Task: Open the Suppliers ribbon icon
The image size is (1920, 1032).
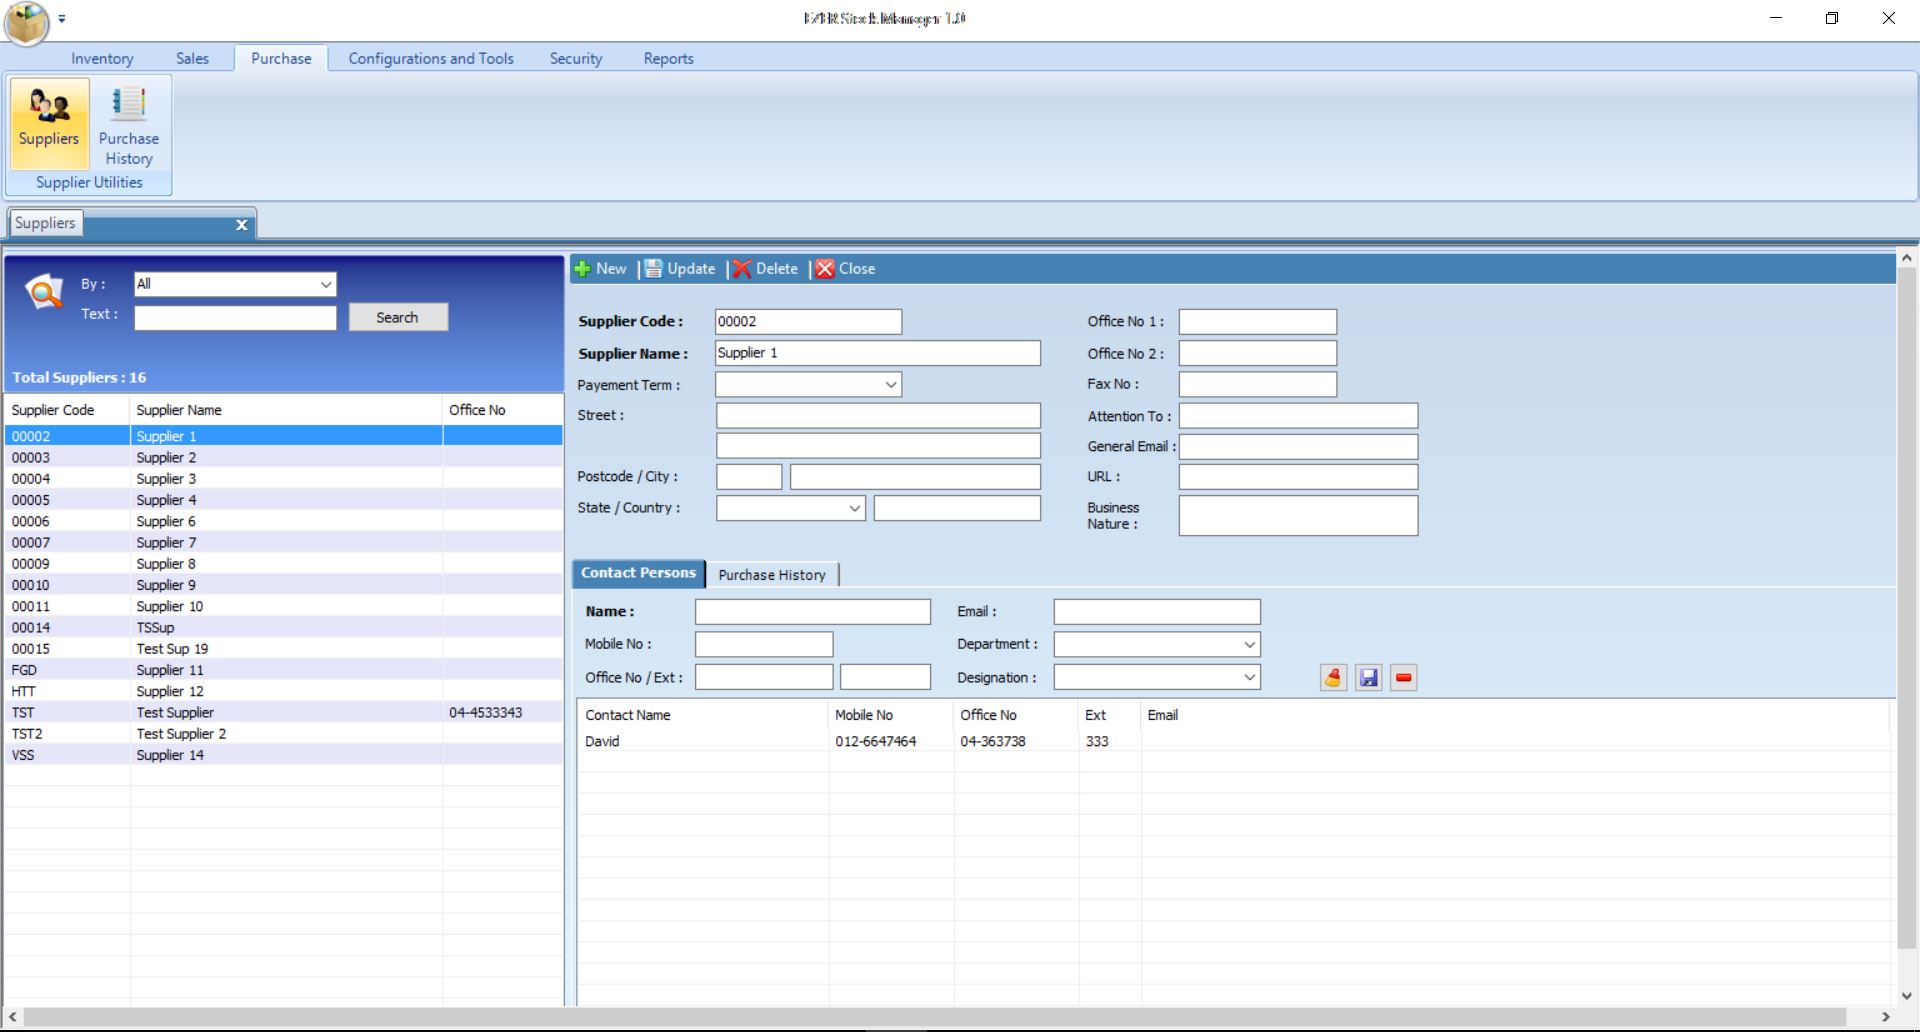Action: pyautogui.click(x=49, y=124)
